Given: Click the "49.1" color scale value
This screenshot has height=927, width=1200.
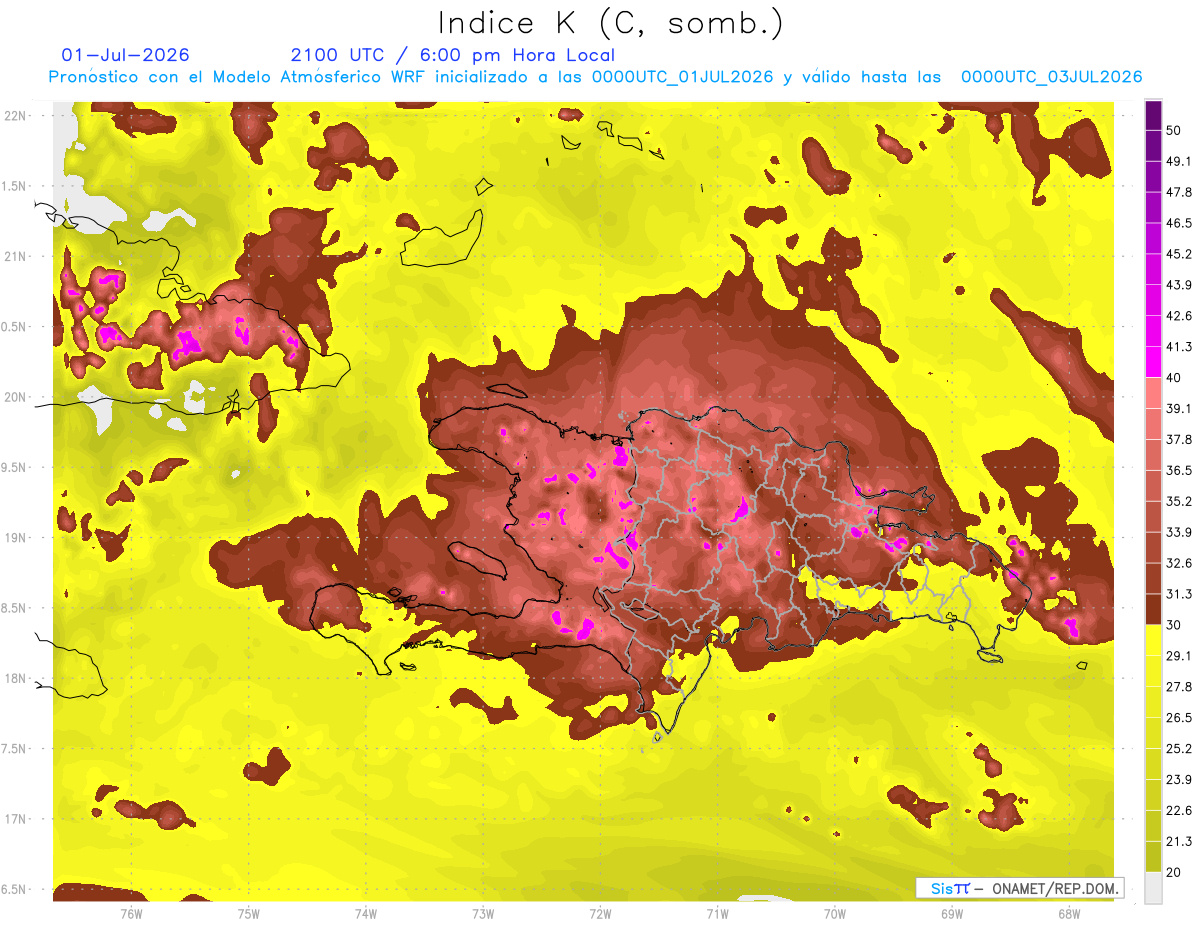Looking at the screenshot, I should tap(1180, 161).
